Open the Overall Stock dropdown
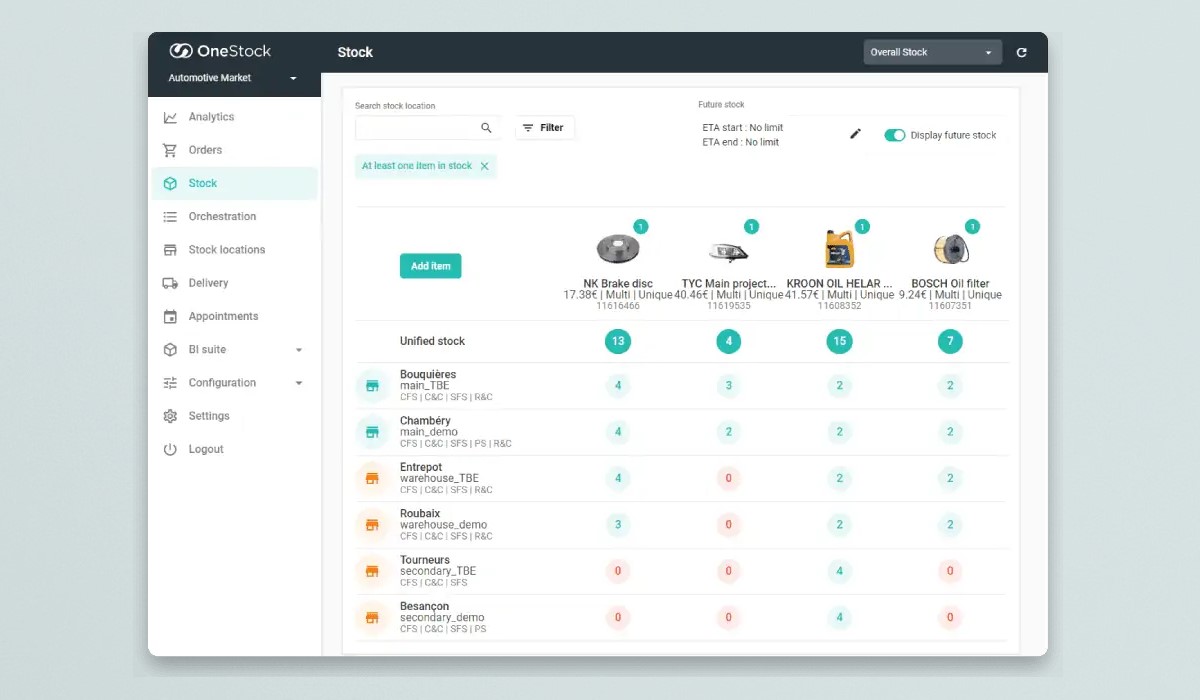This screenshot has width=1200, height=700. coord(931,53)
